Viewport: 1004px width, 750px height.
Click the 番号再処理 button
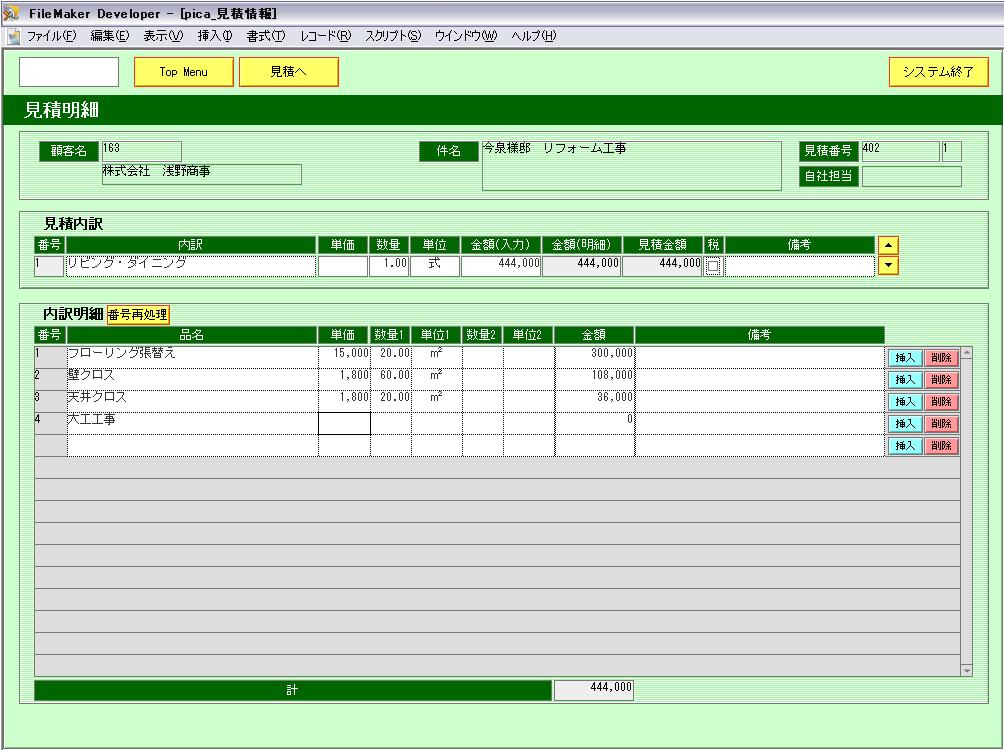[x=138, y=314]
